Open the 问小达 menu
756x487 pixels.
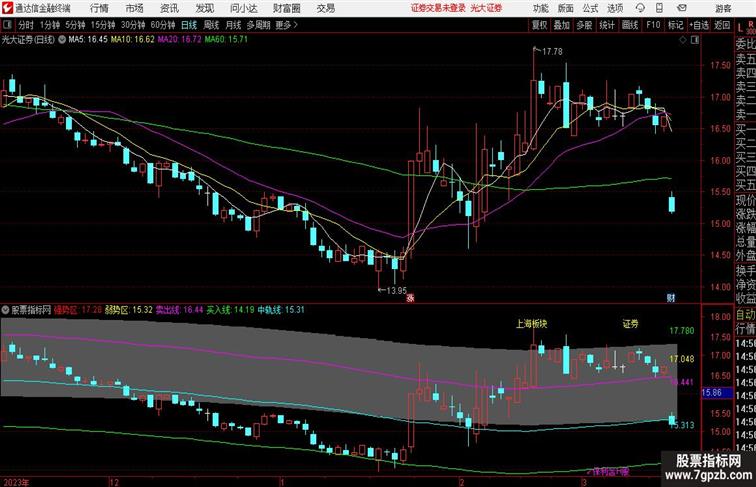tap(243, 8)
